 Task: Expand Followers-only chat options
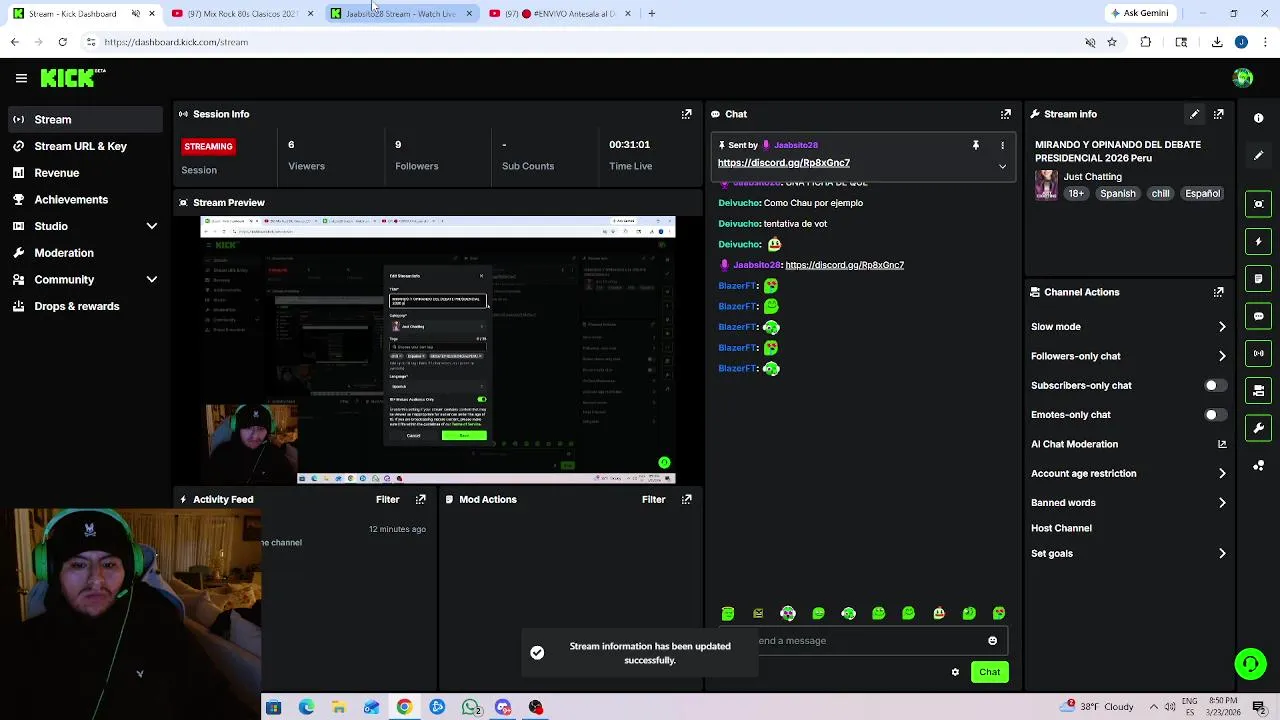click(x=1222, y=356)
